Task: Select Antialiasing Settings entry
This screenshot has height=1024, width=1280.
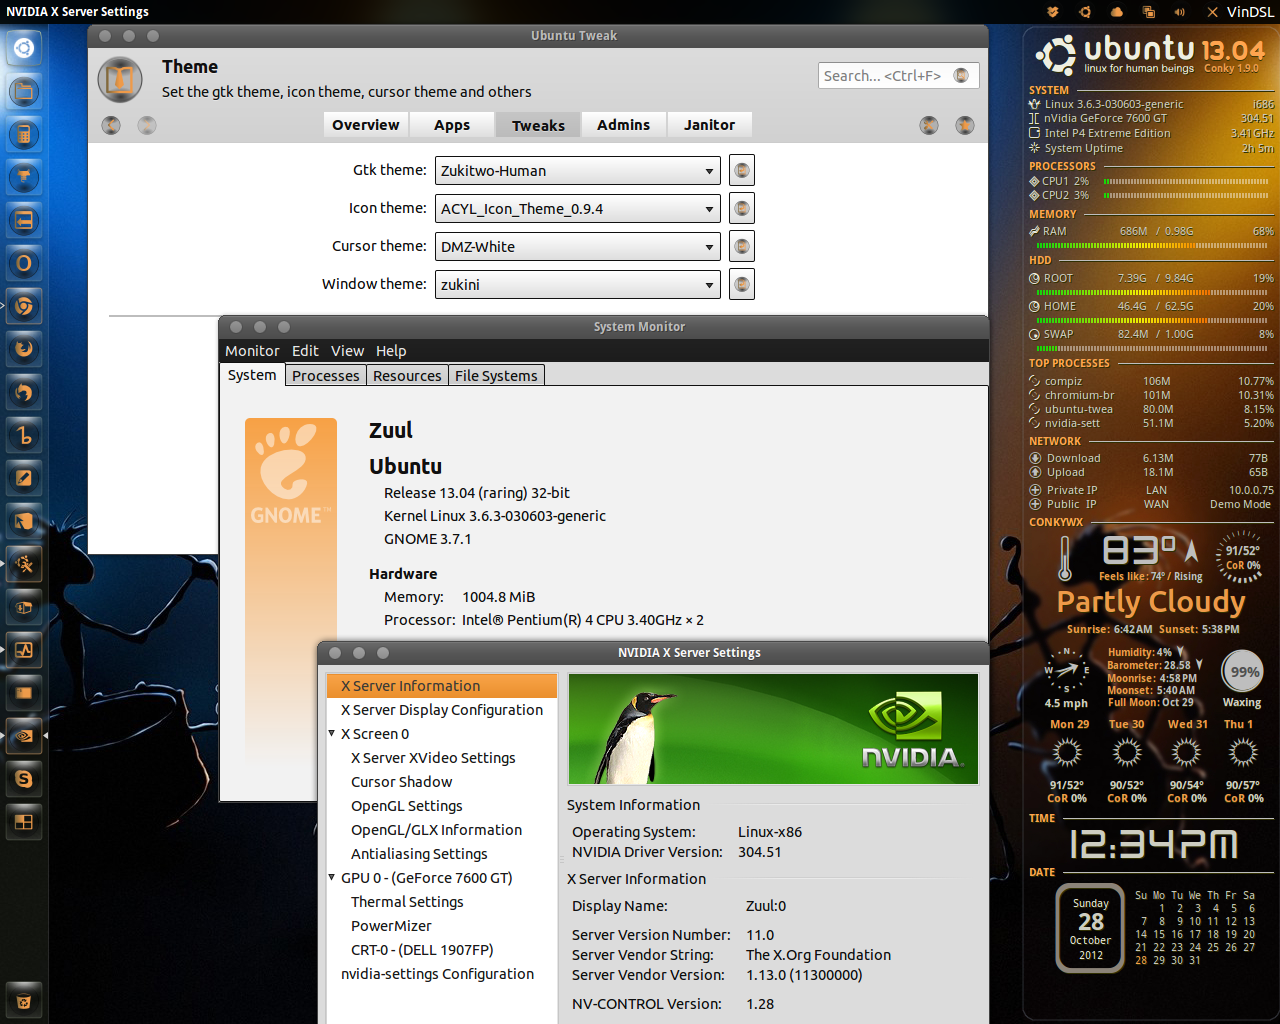Action: (419, 854)
